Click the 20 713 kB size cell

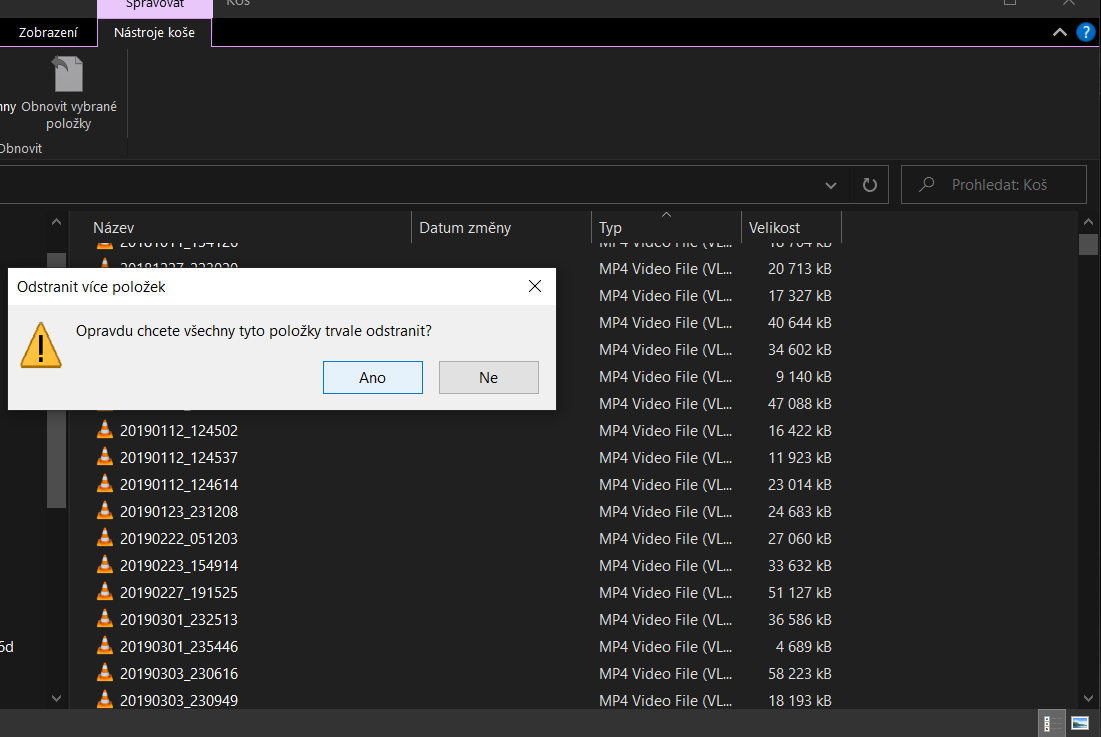click(799, 269)
